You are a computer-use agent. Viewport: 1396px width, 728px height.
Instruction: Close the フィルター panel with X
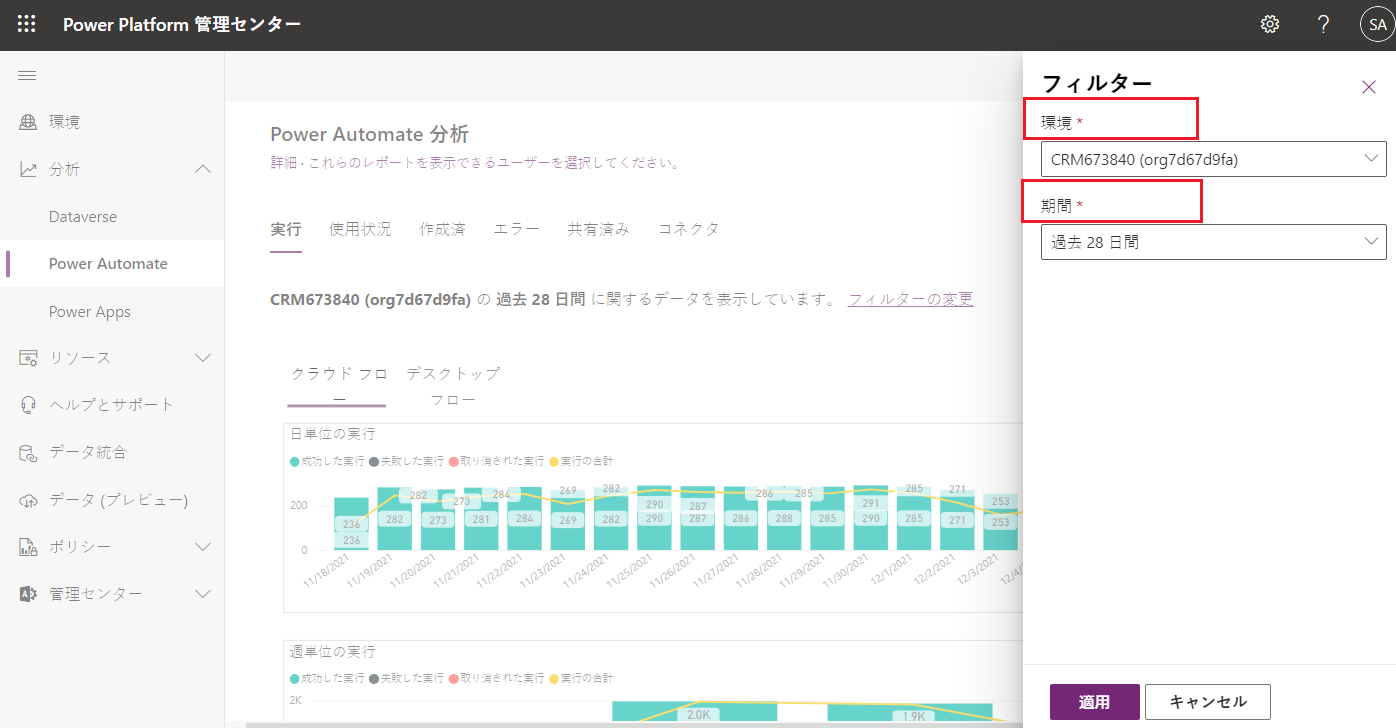tap(1369, 87)
